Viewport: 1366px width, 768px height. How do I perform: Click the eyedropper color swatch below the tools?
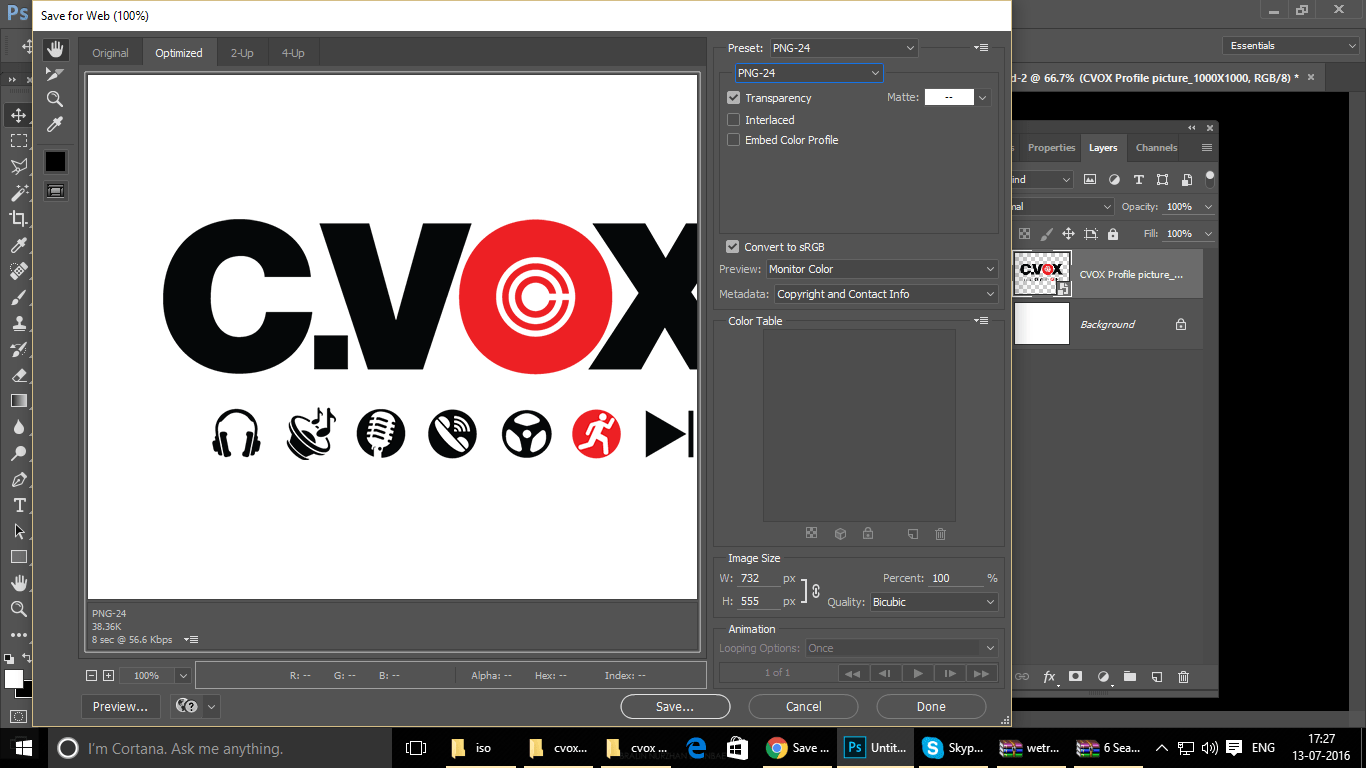click(55, 160)
